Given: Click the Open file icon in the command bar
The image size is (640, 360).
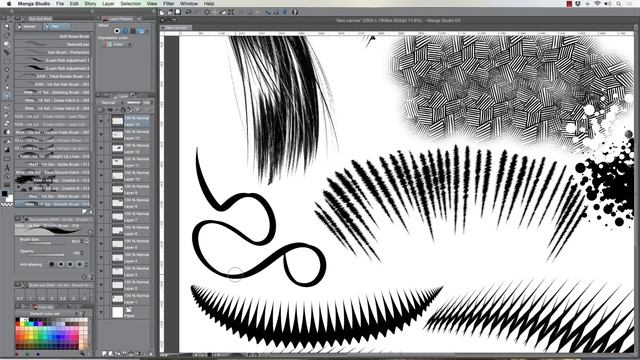Looking at the screenshot, I should [x=170, y=12].
